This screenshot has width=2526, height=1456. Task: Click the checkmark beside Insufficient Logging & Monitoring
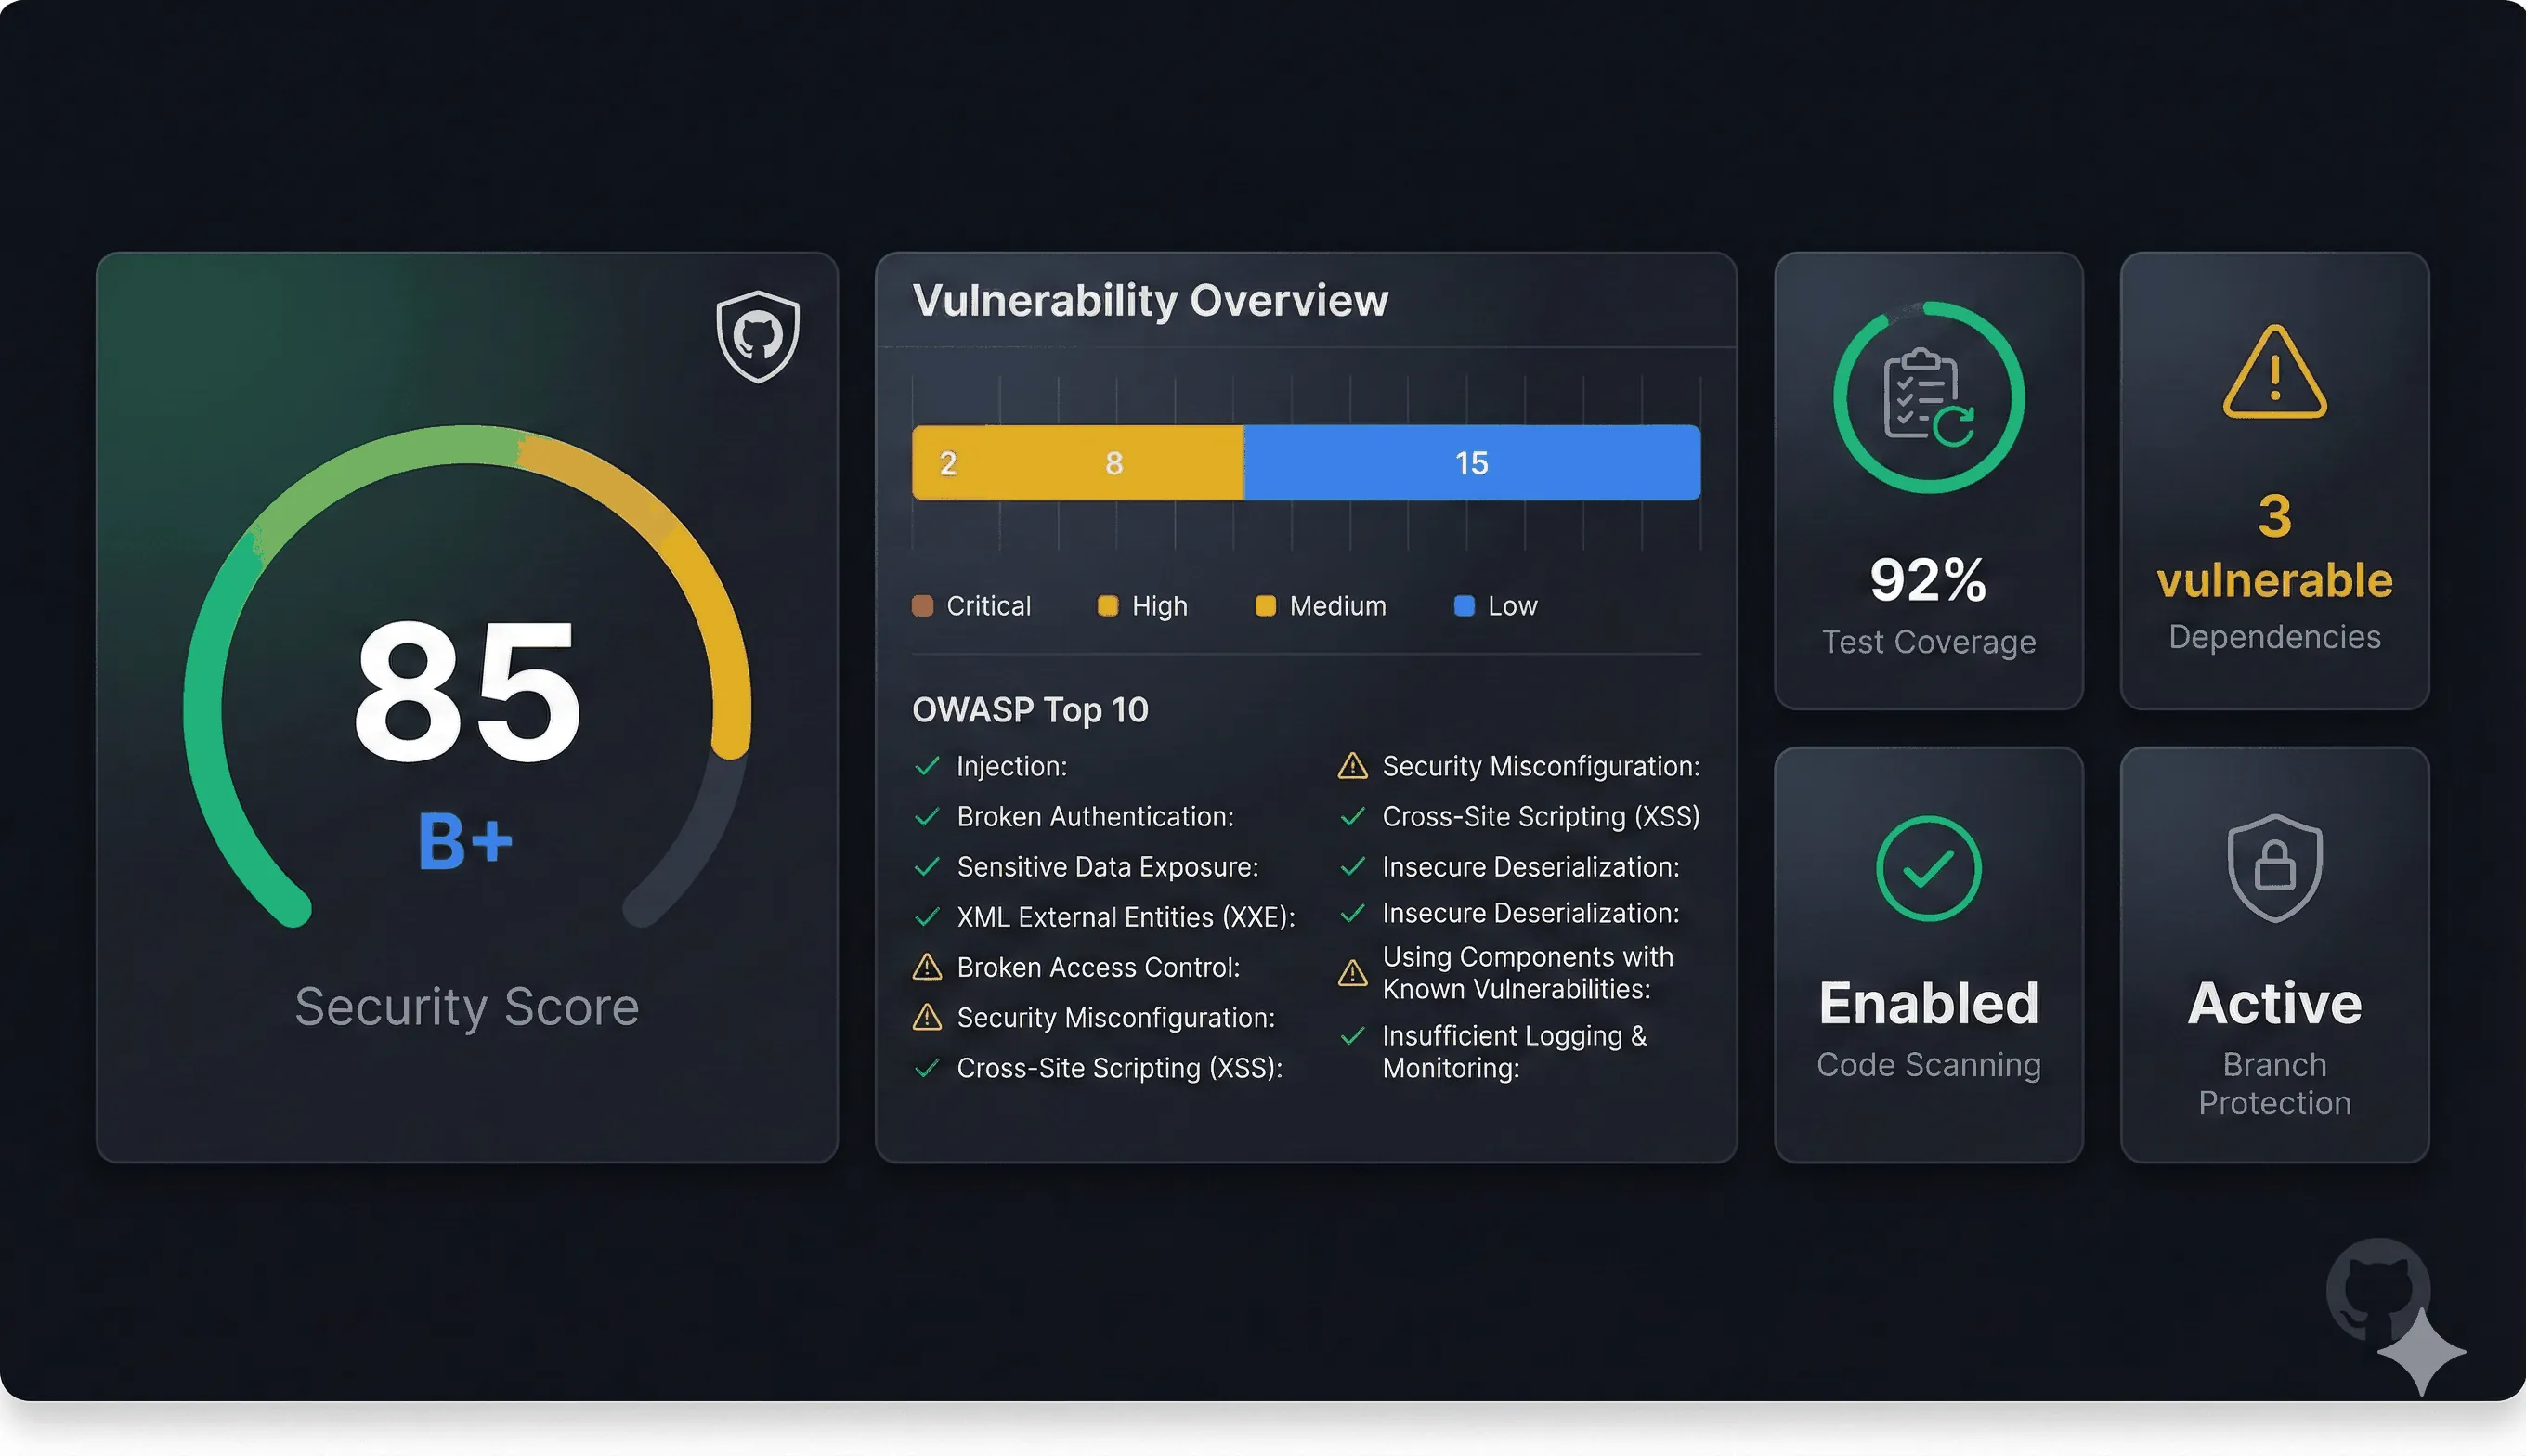(1353, 1036)
